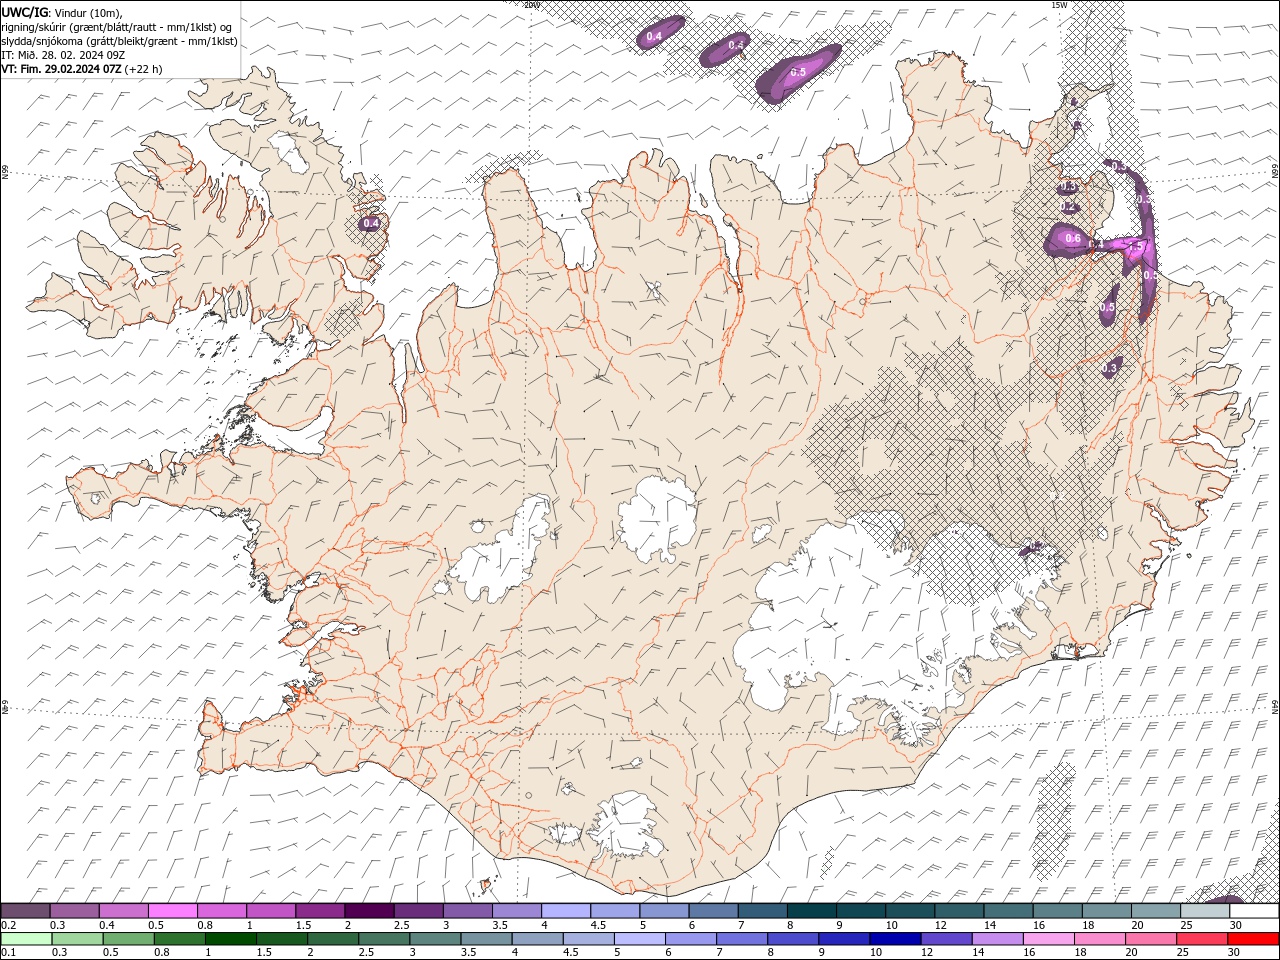Click the darkest purple swatch near 2 in upper legend
1280x960 pixels.
tap(368, 911)
